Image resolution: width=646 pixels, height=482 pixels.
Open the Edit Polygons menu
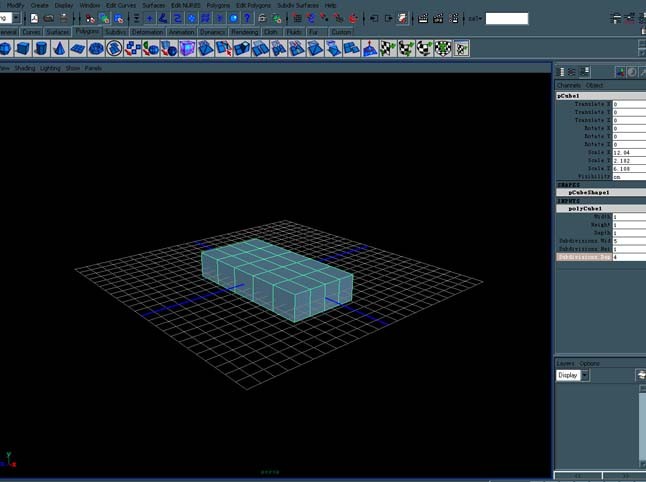[253, 5]
